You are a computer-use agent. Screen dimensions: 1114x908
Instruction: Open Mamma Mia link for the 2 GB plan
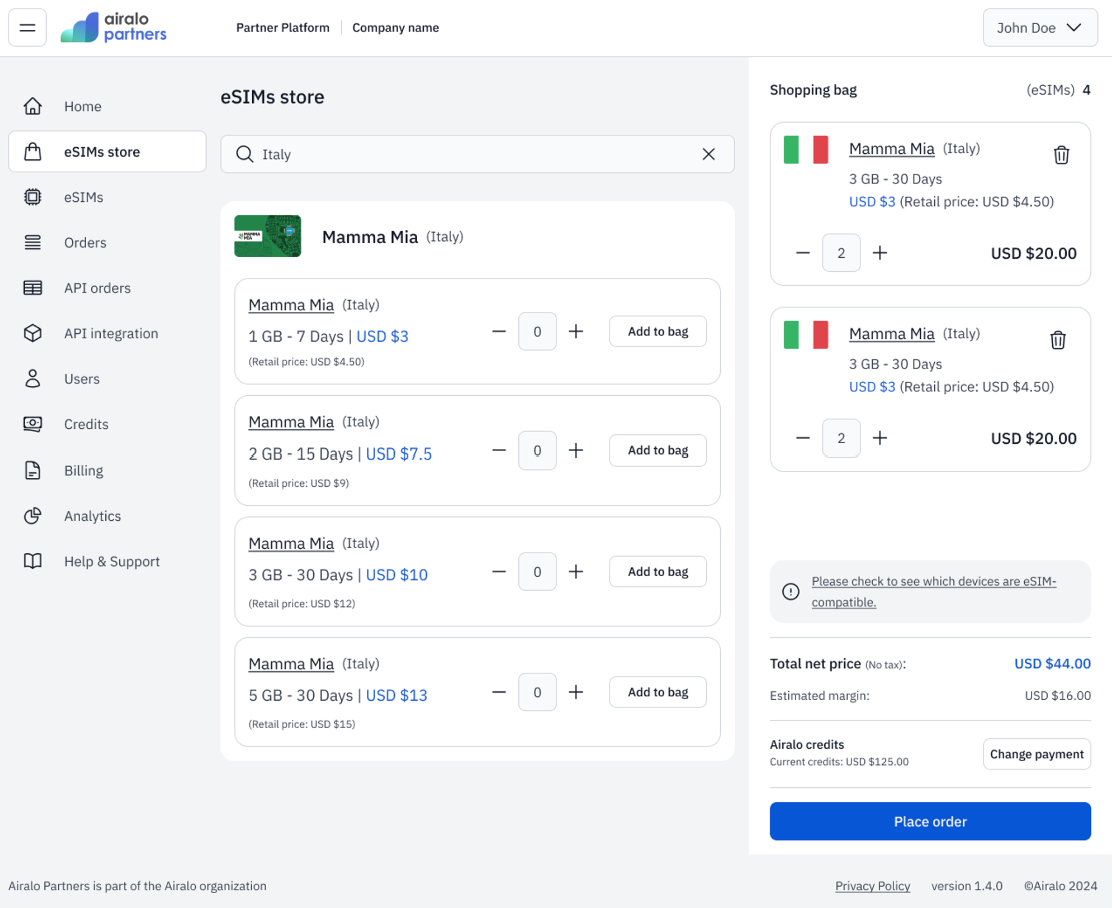point(291,422)
